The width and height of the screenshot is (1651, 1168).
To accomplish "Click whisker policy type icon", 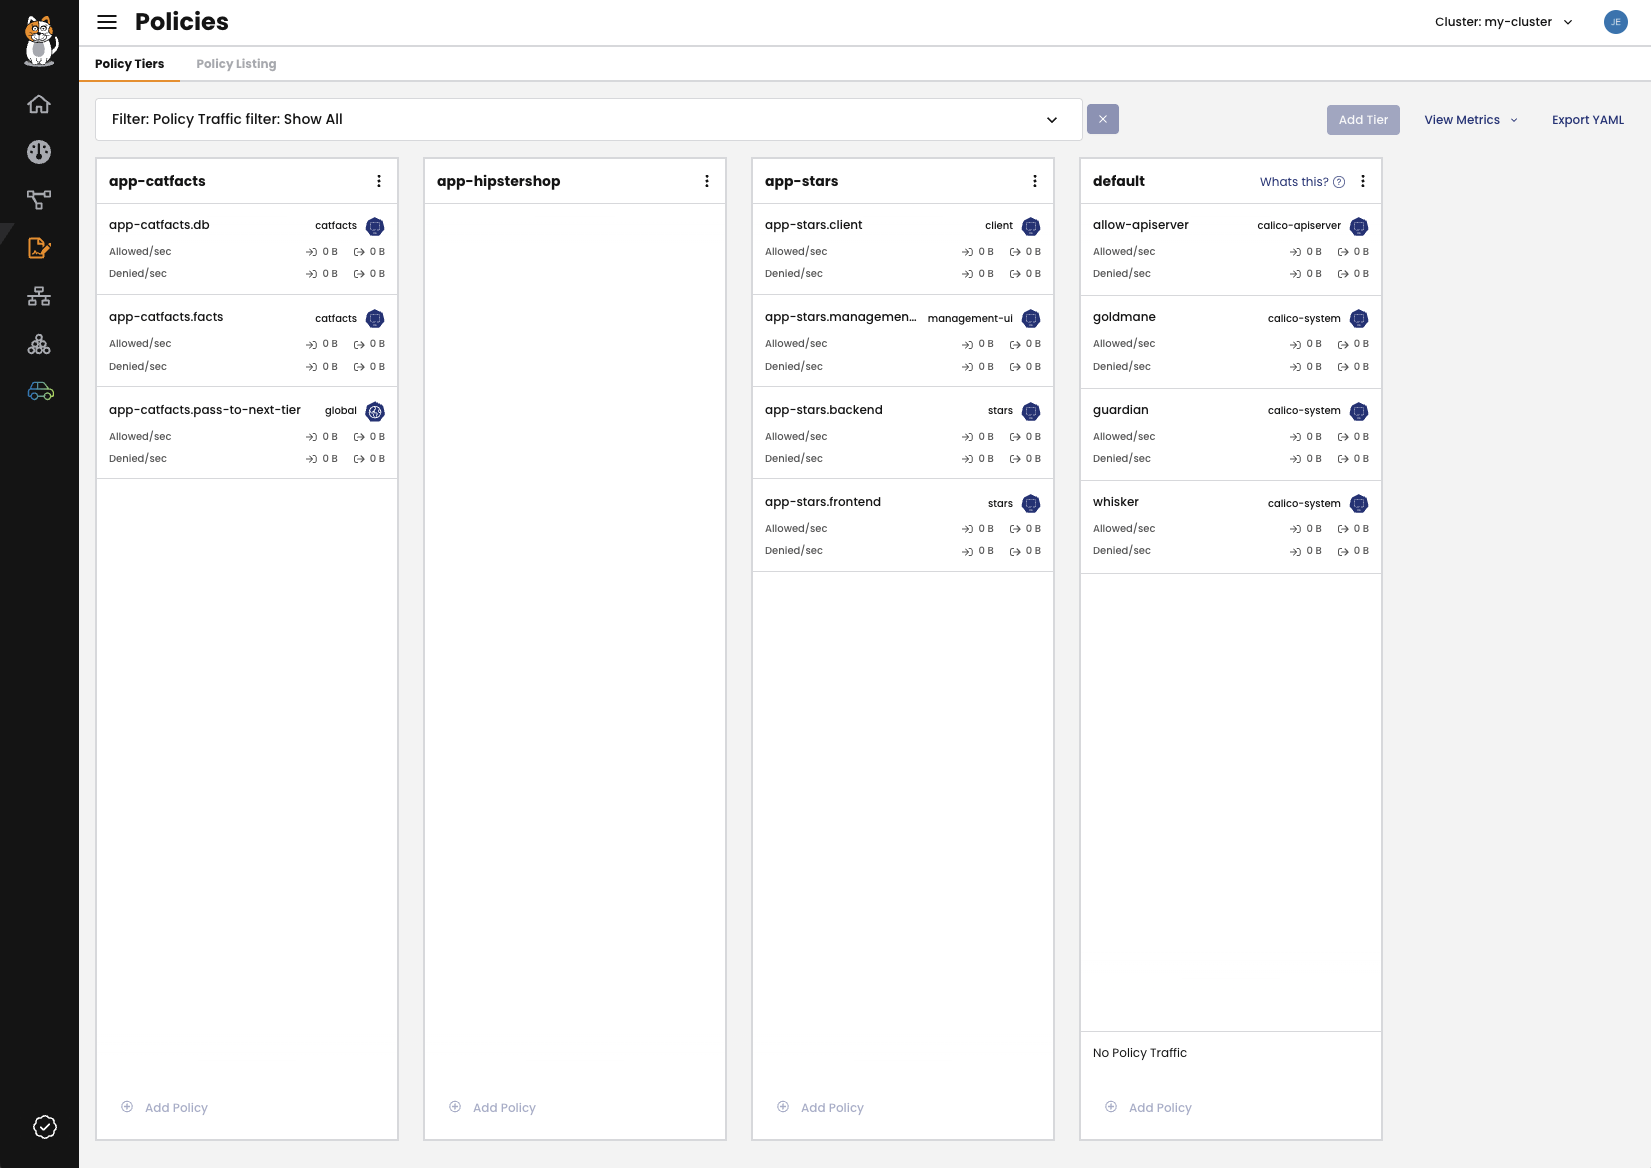I will tap(1359, 504).
